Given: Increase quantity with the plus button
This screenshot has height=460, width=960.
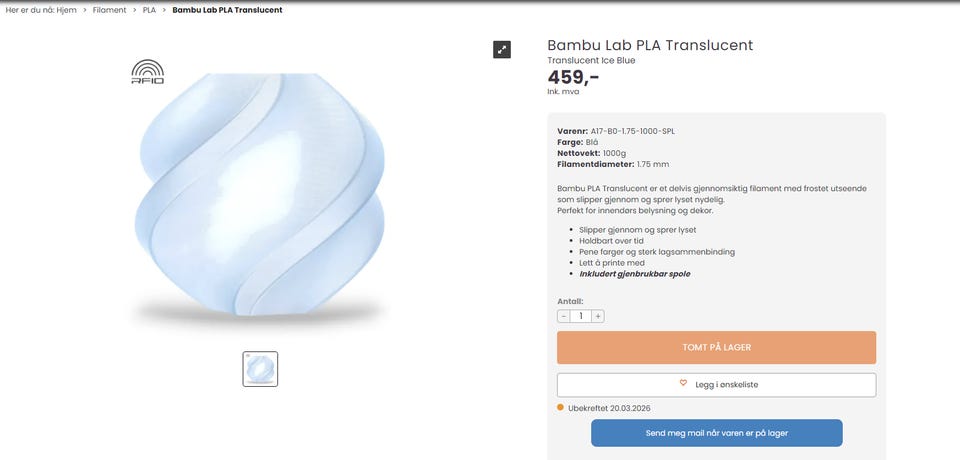Looking at the screenshot, I should click(598, 316).
